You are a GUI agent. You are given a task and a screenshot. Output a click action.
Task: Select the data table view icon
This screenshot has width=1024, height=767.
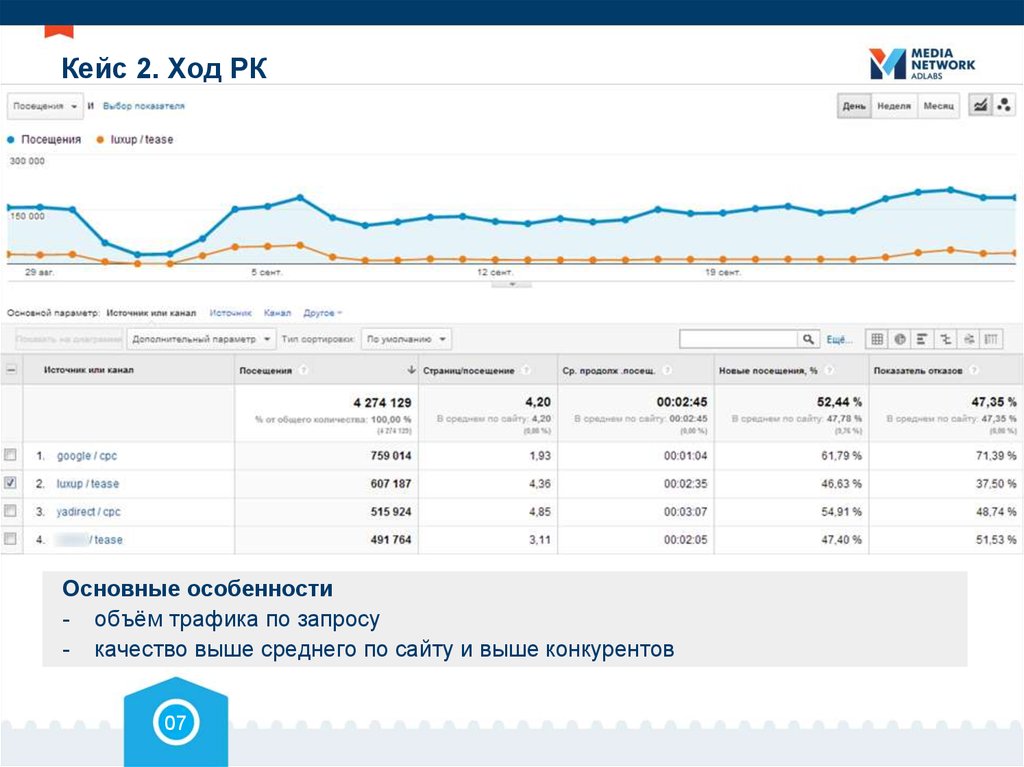tap(876, 338)
